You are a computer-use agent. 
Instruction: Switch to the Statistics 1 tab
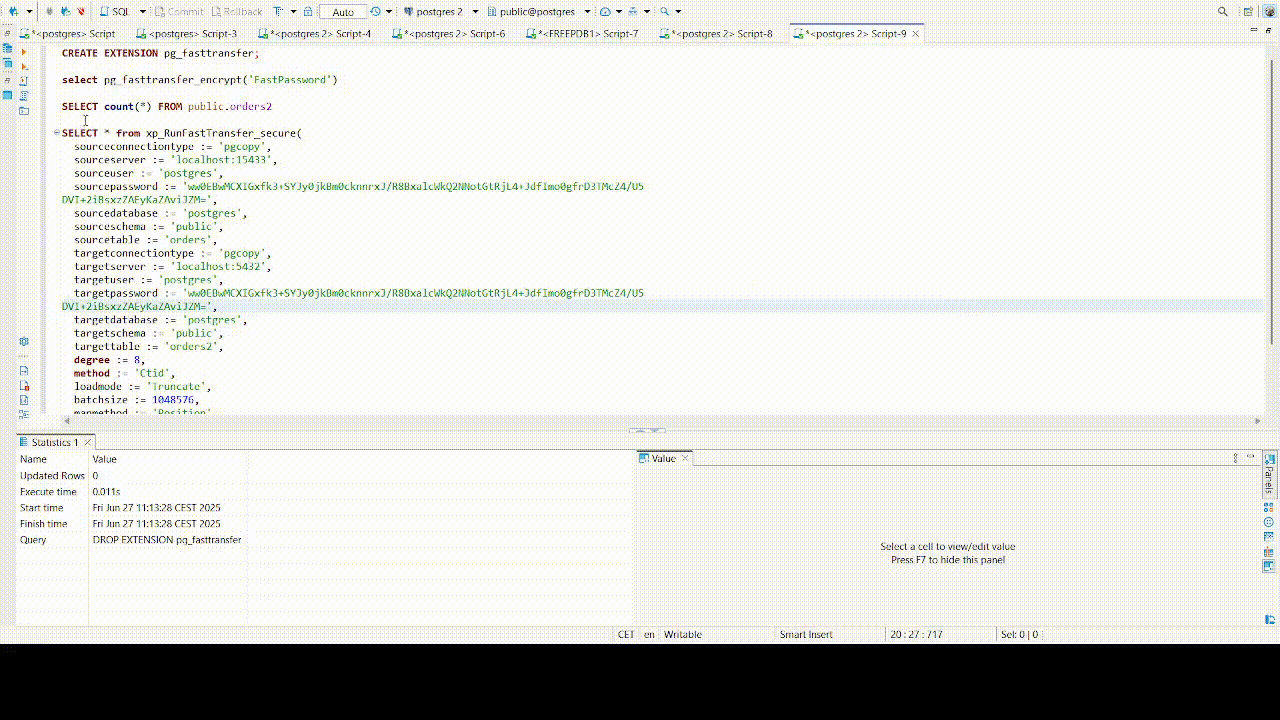click(54, 441)
